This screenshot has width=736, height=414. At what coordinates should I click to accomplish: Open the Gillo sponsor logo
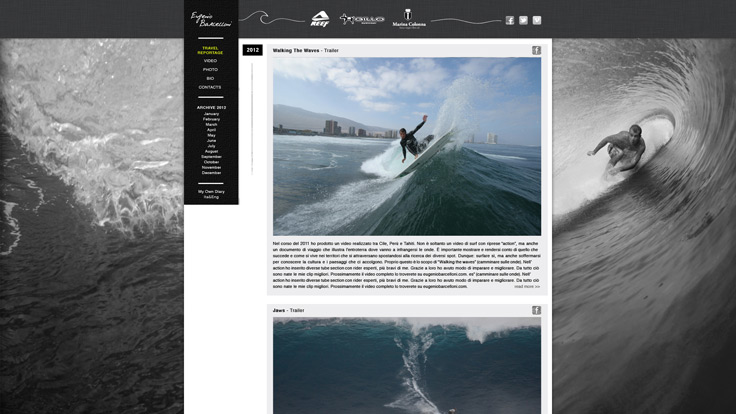[362, 19]
